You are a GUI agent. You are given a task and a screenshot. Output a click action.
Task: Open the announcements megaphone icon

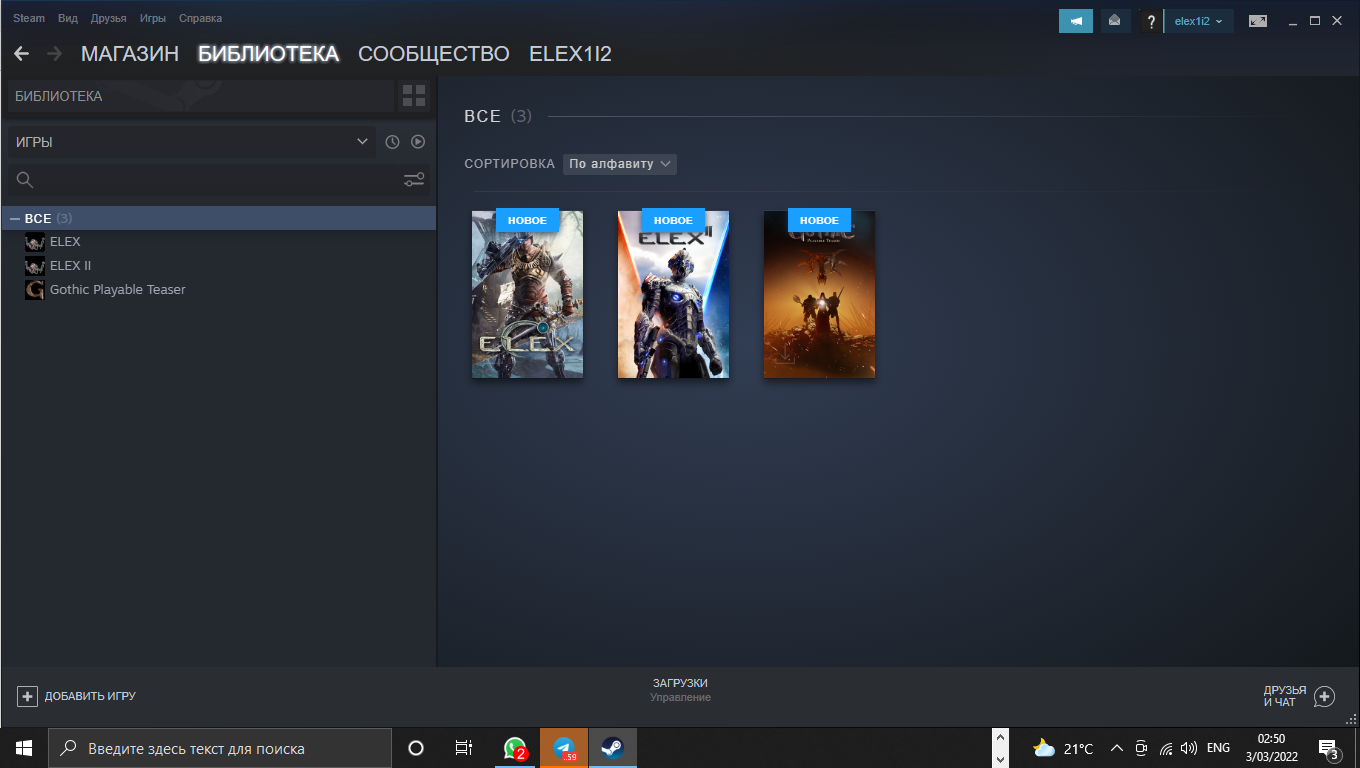tap(1076, 21)
